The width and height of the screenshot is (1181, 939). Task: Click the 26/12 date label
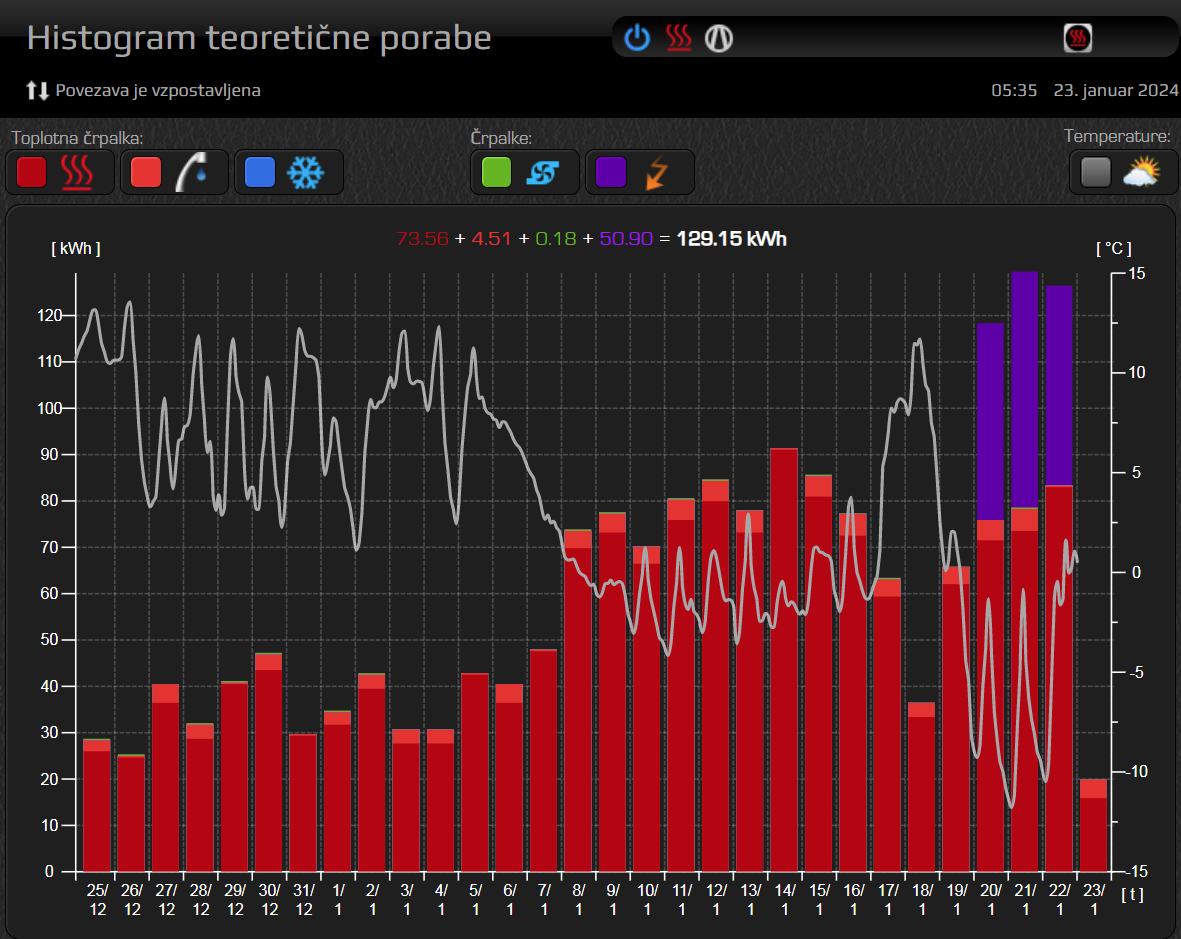tap(132, 900)
